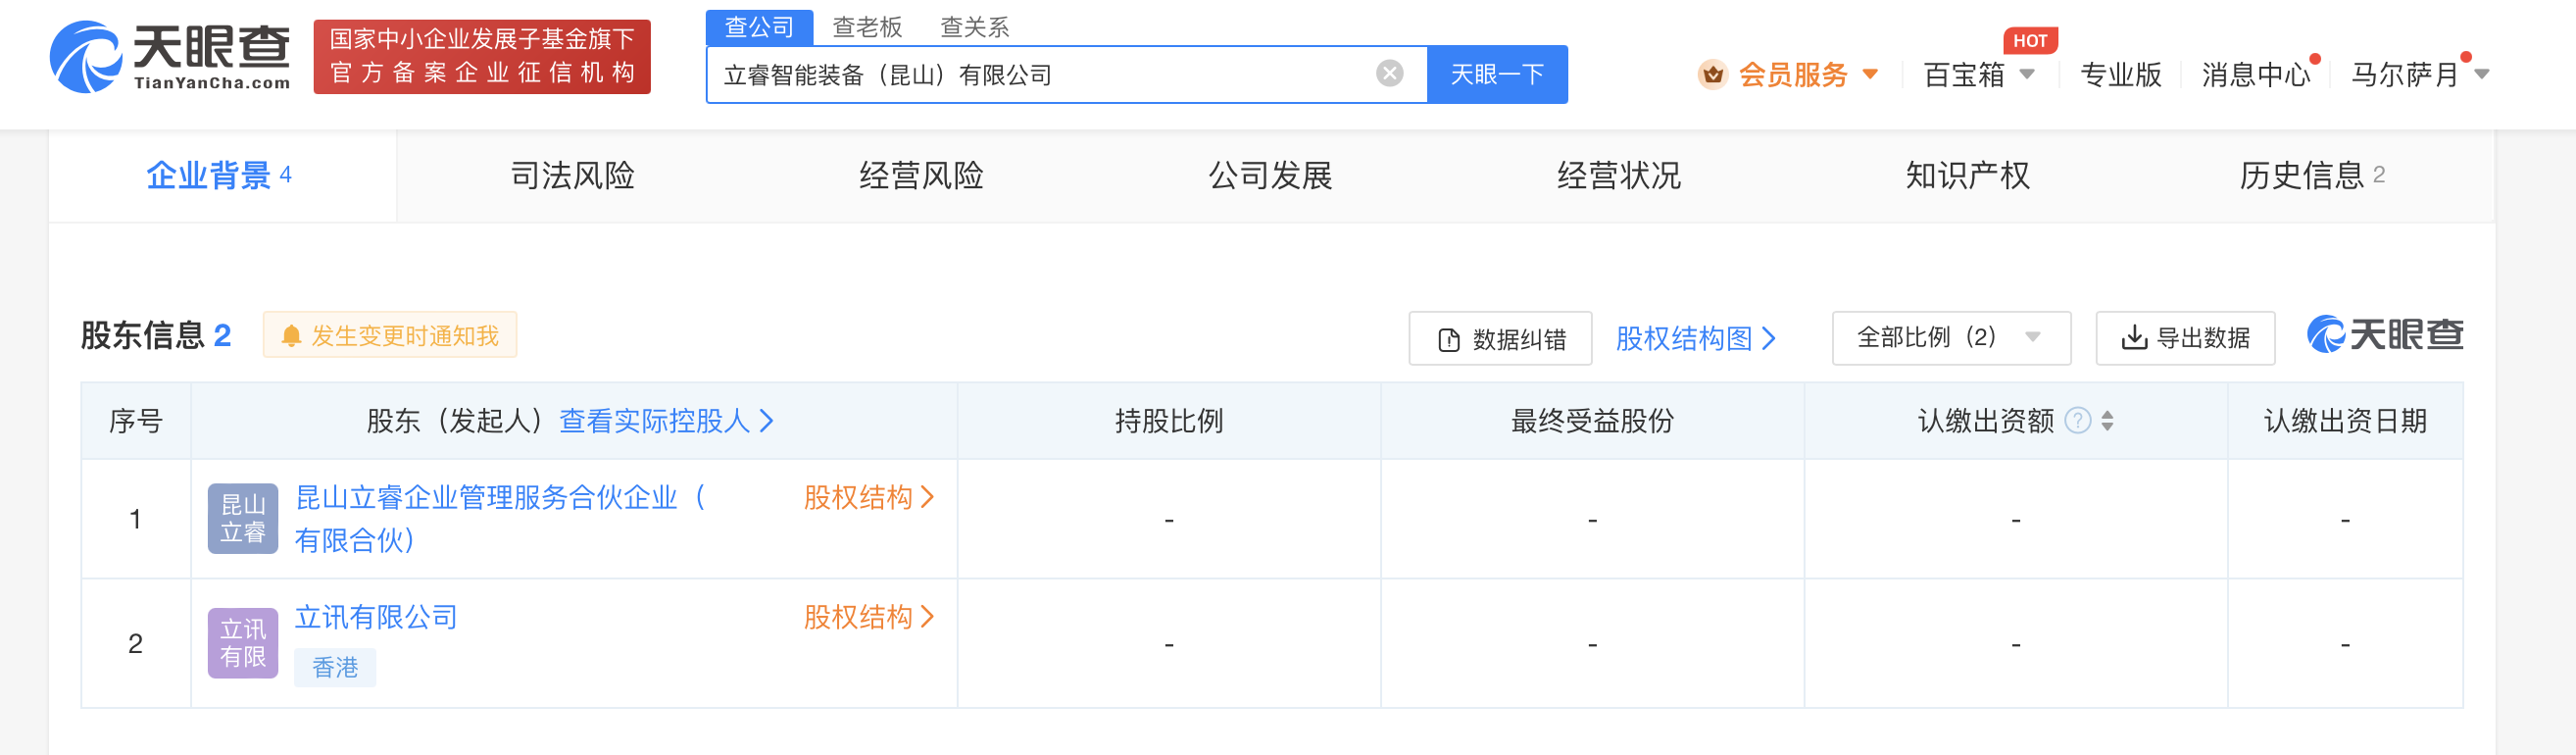Open the 知识产权 tab

(1967, 176)
